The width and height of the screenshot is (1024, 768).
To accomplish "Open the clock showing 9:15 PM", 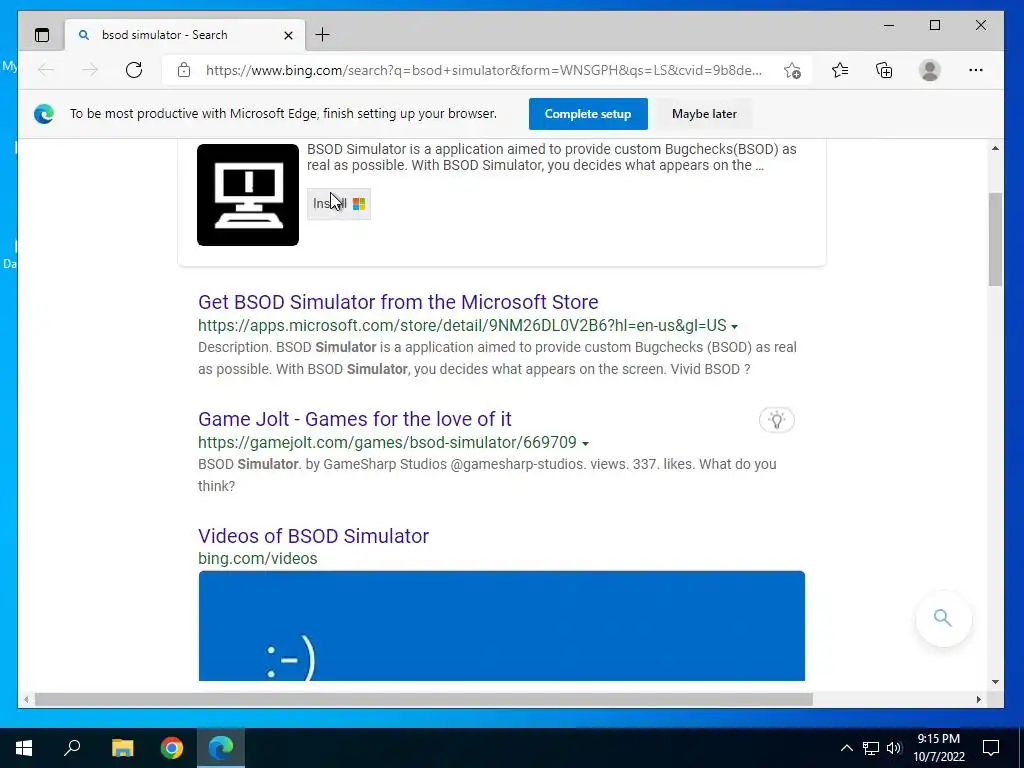I will point(938,748).
